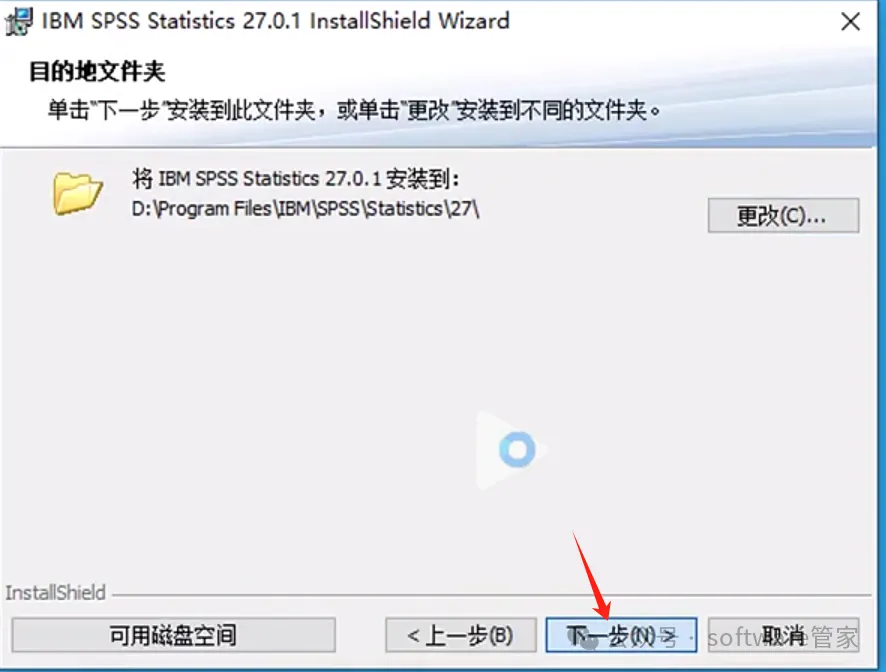Click the red arrow annotation

591,575
